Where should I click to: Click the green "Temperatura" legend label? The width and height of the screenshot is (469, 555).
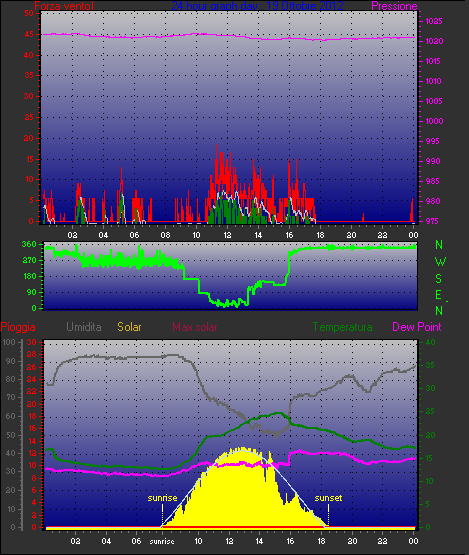(x=342, y=327)
